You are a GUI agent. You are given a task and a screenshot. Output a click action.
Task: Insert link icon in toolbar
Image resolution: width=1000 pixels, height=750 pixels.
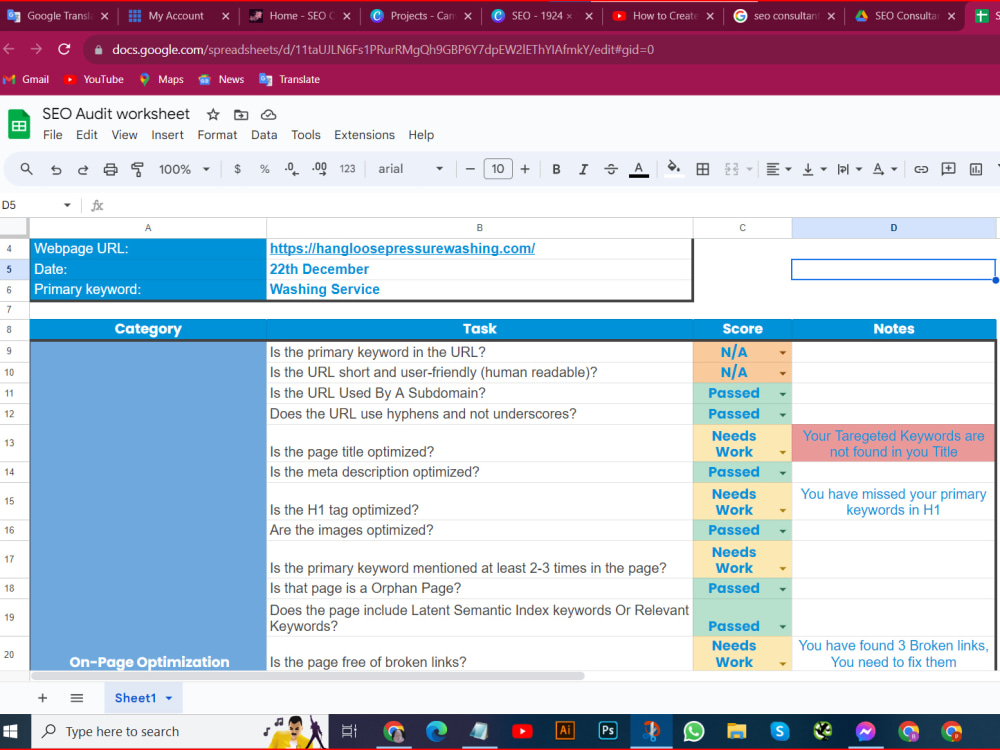click(x=921, y=169)
